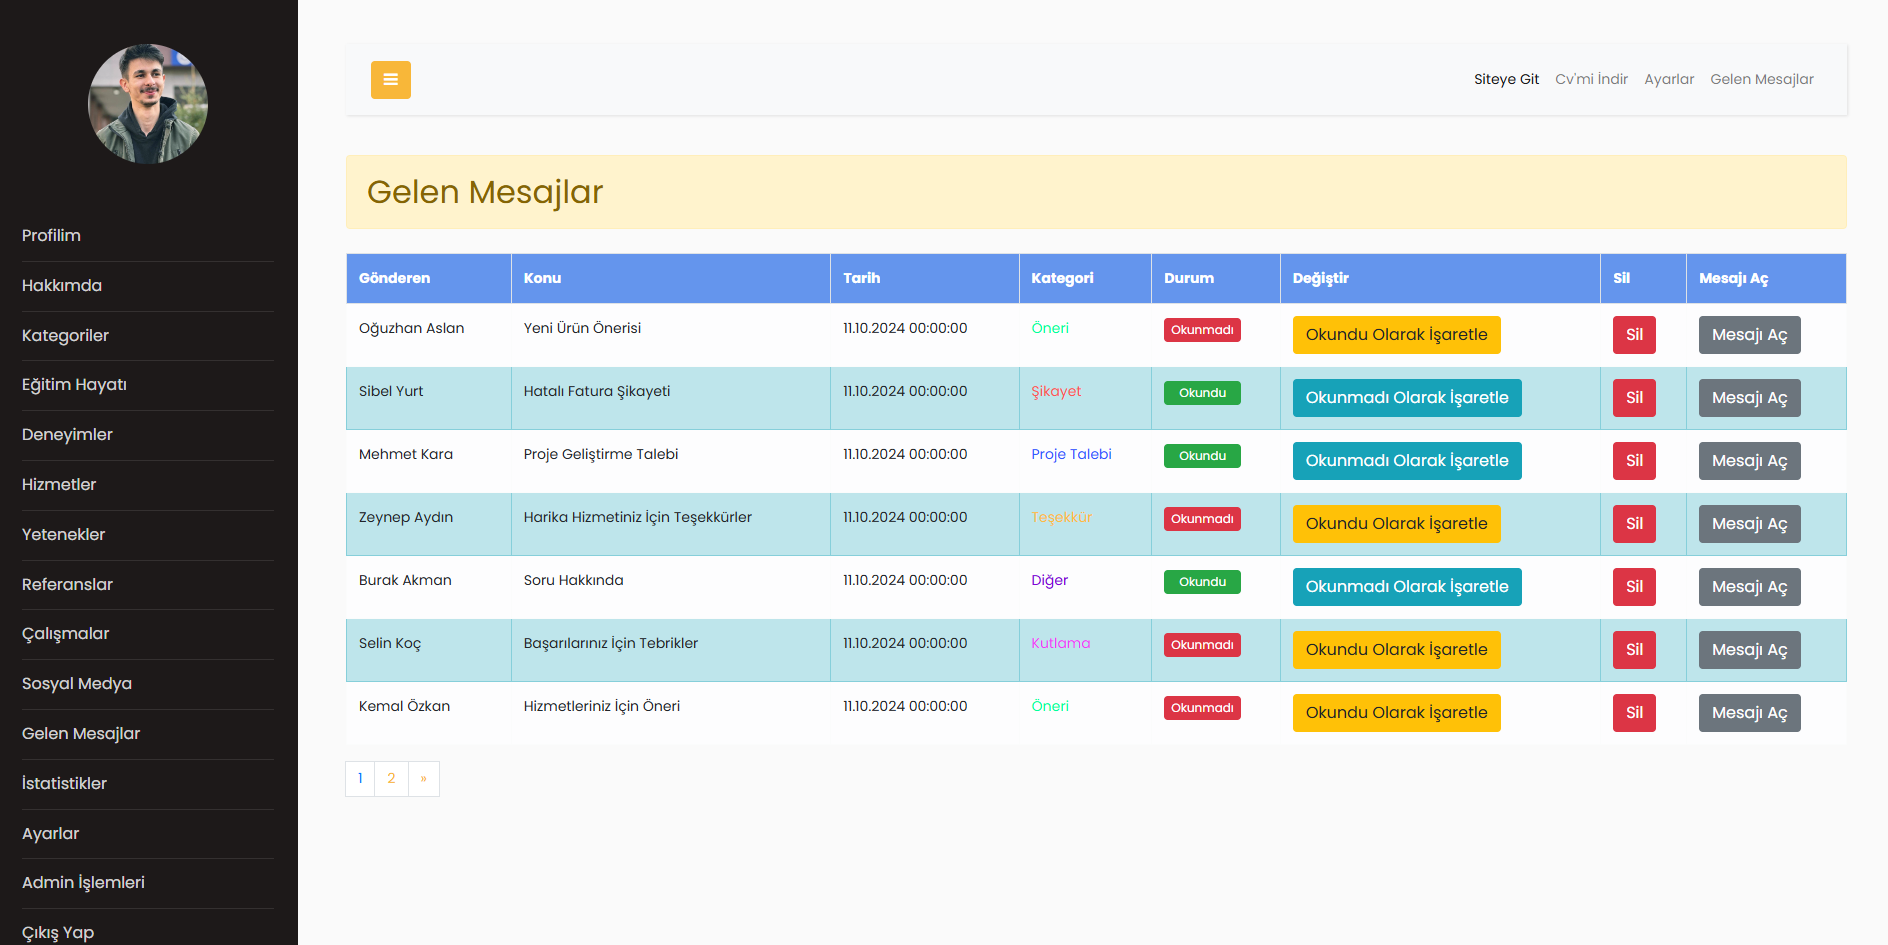Select İstatistikler in the sidebar
Viewport: 1888px width, 945px height.
point(64,784)
